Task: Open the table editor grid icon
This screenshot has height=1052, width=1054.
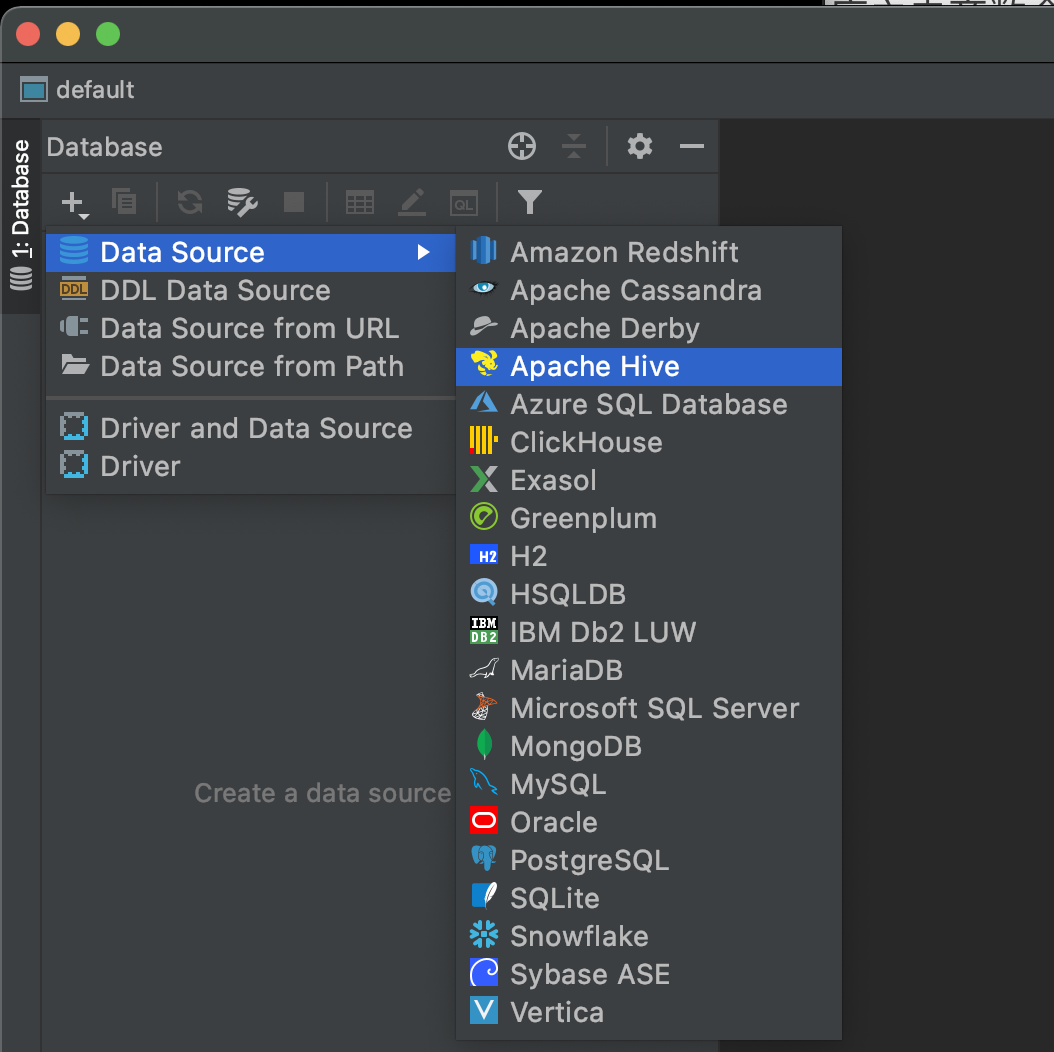Action: click(360, 202)
